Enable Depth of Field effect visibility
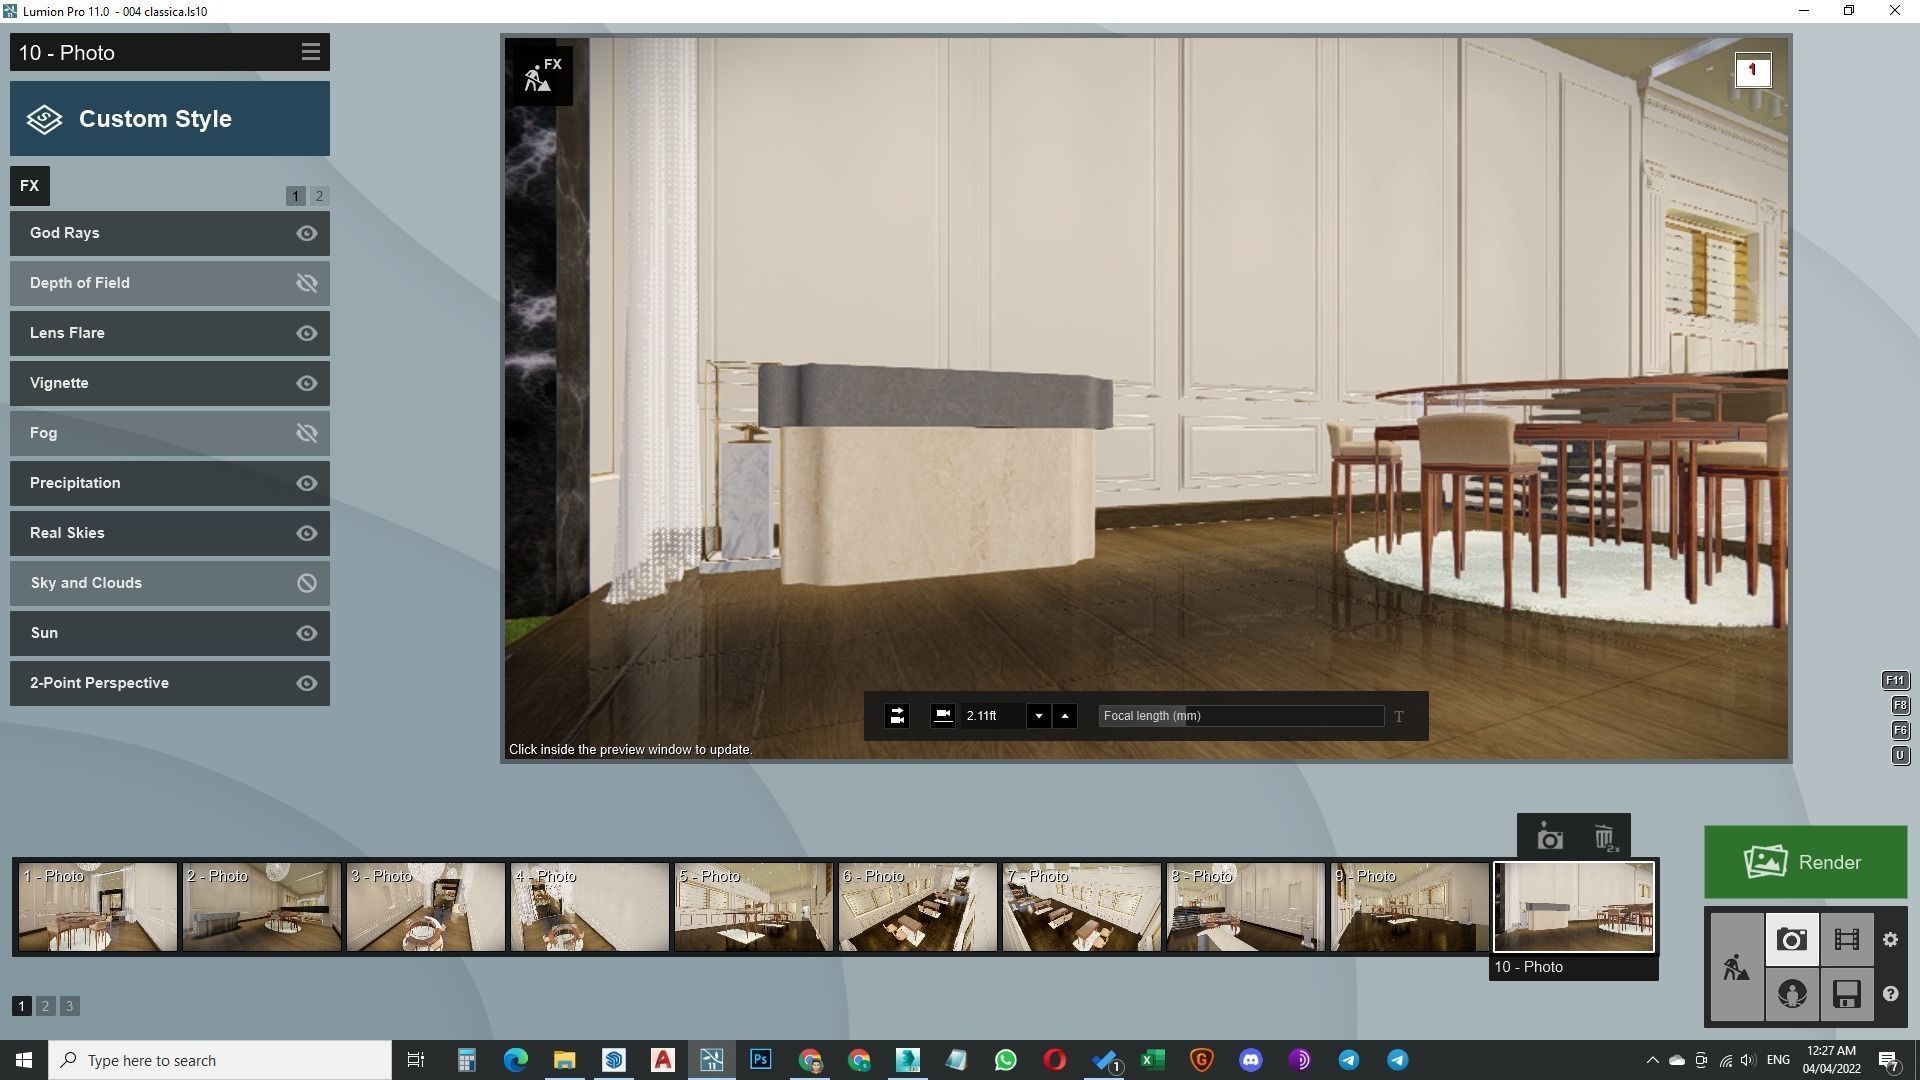 (x=307, y=283)
